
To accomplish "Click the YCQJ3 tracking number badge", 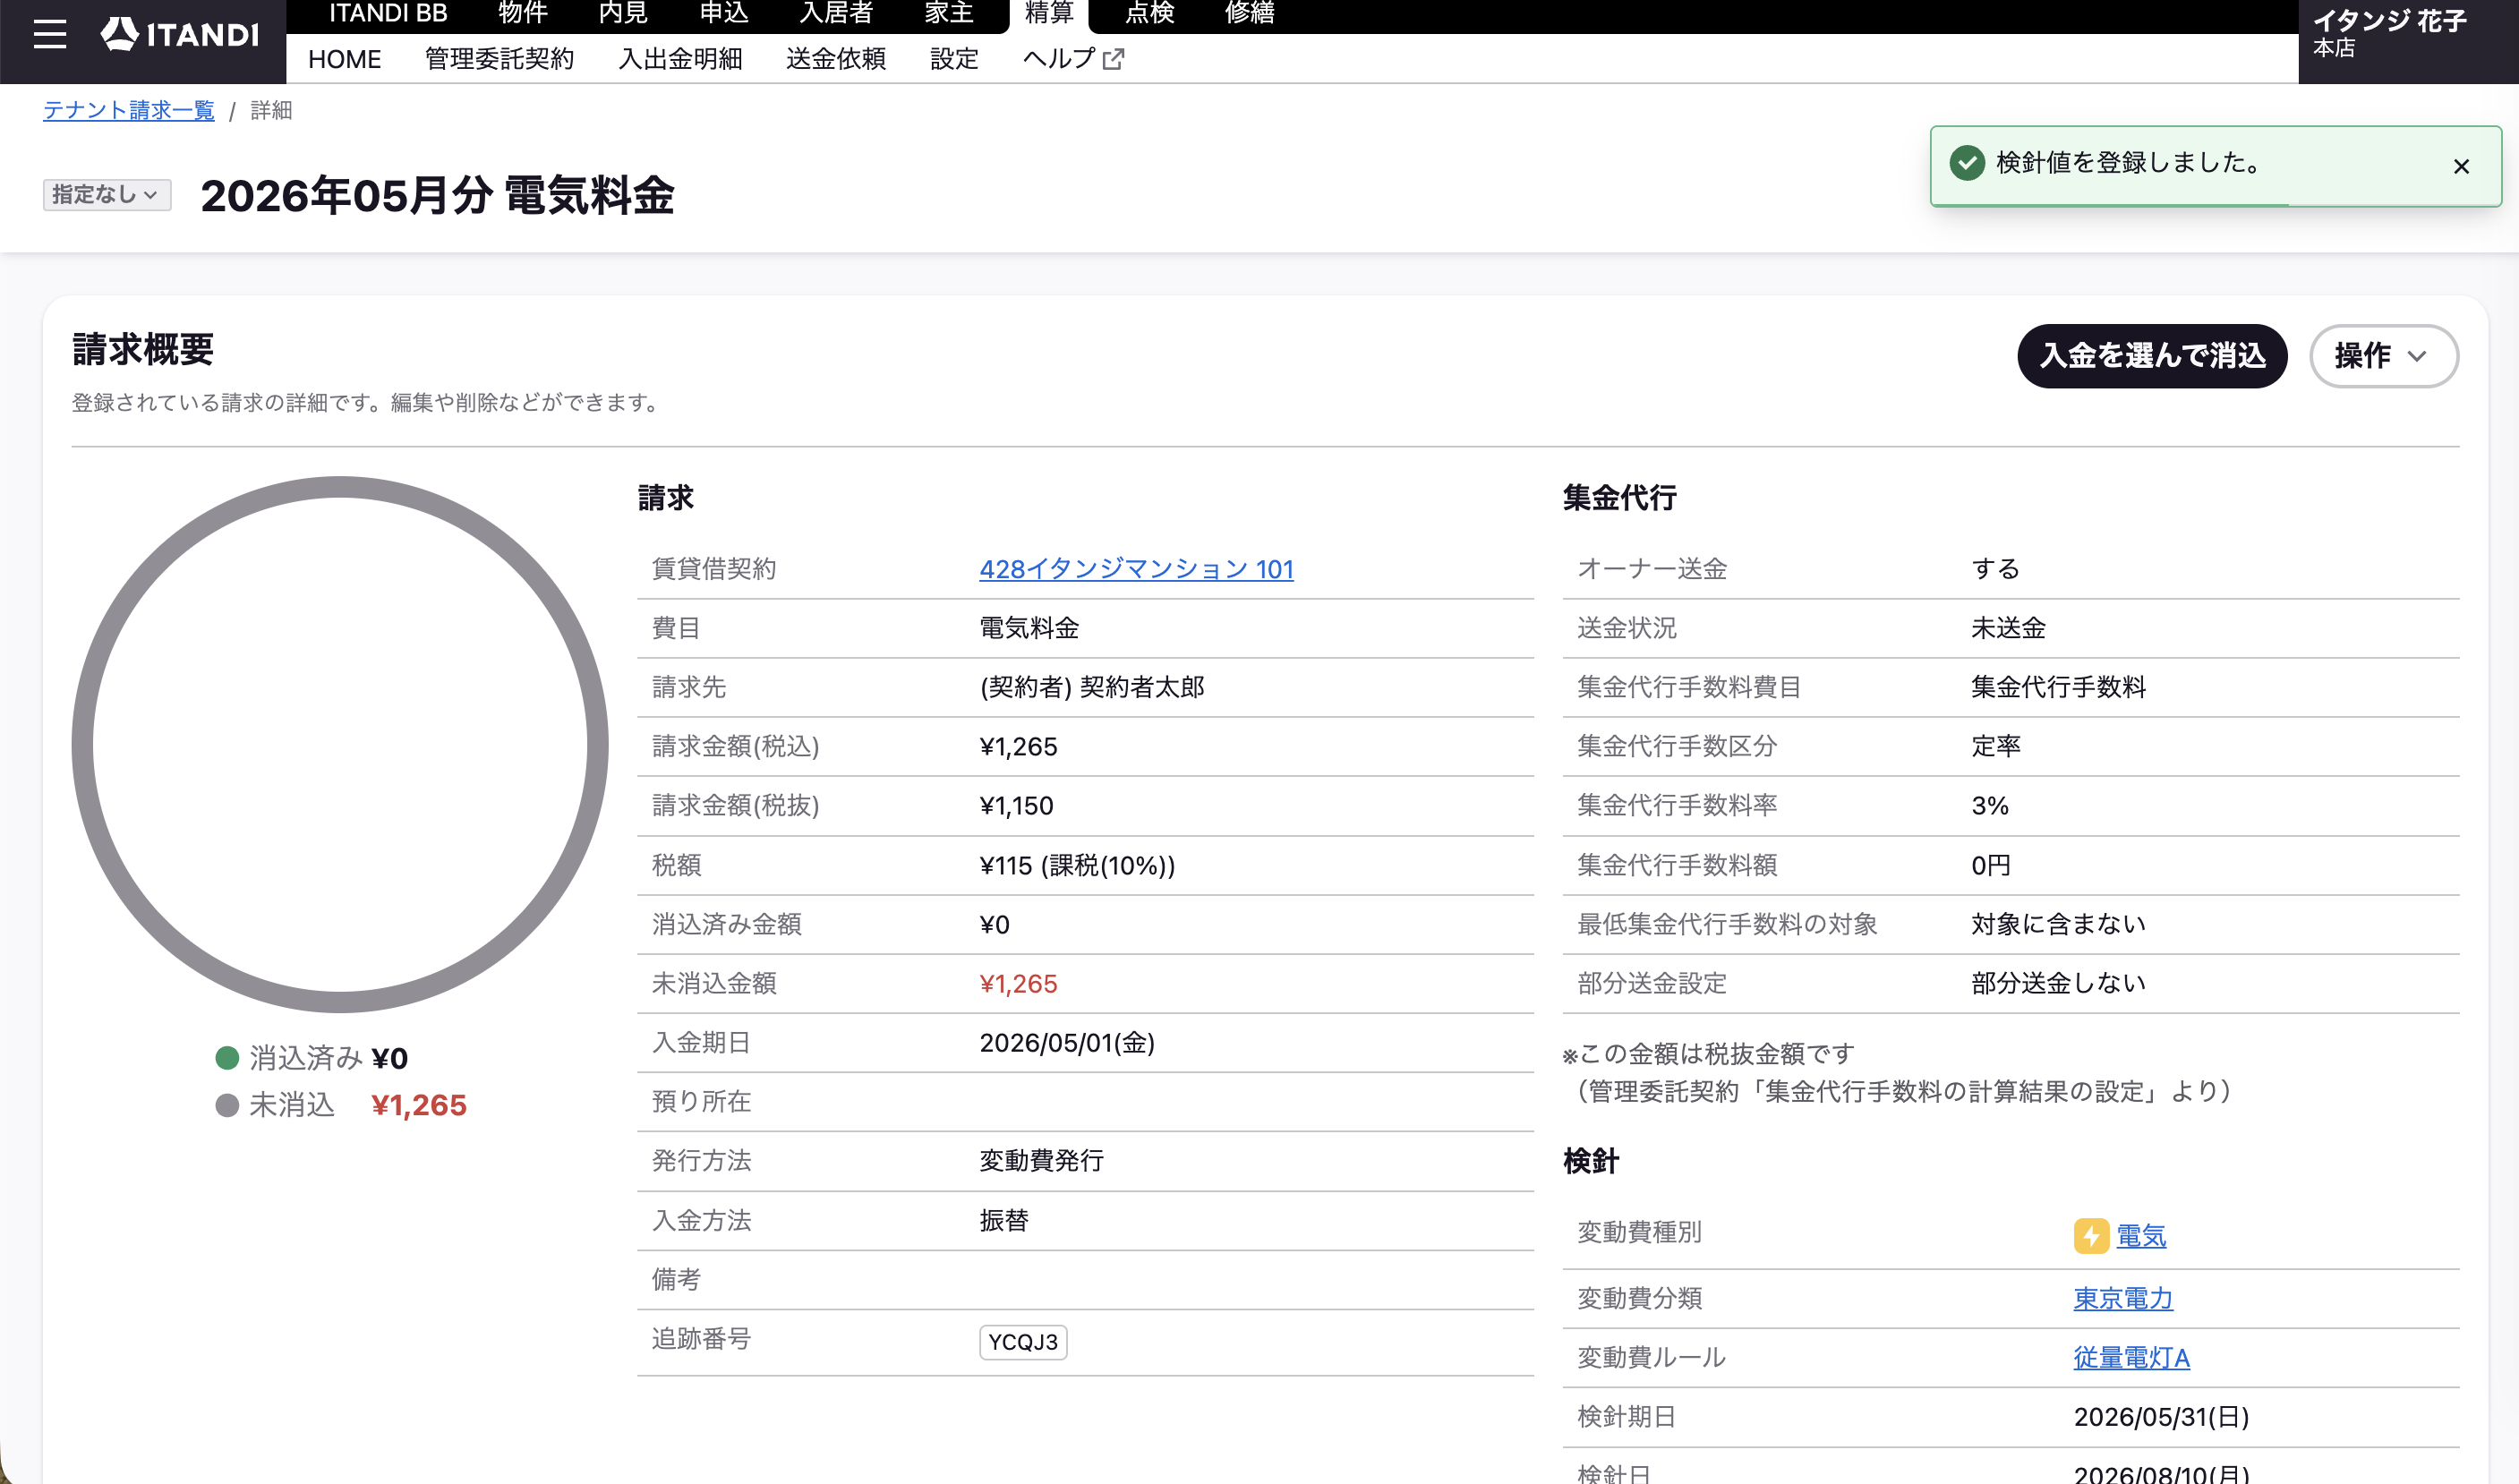I will click(x=1023, y=1342).
